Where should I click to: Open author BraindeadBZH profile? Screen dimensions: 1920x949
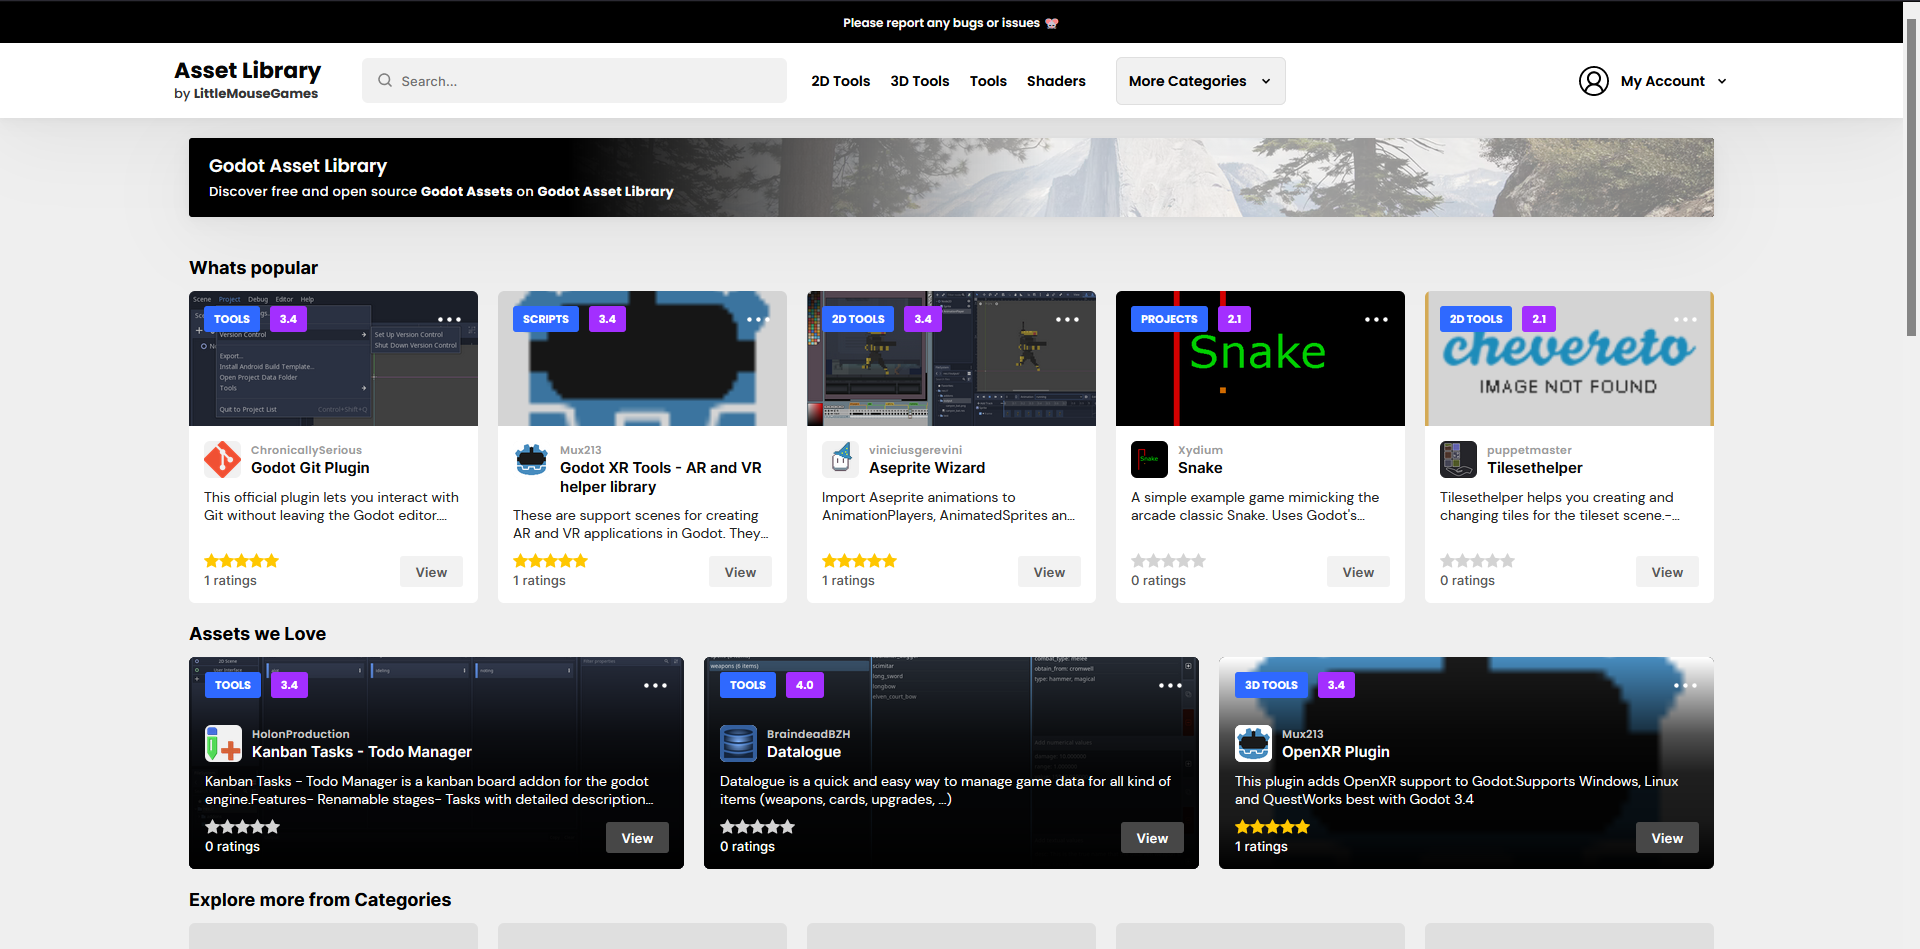coord(808,734)
